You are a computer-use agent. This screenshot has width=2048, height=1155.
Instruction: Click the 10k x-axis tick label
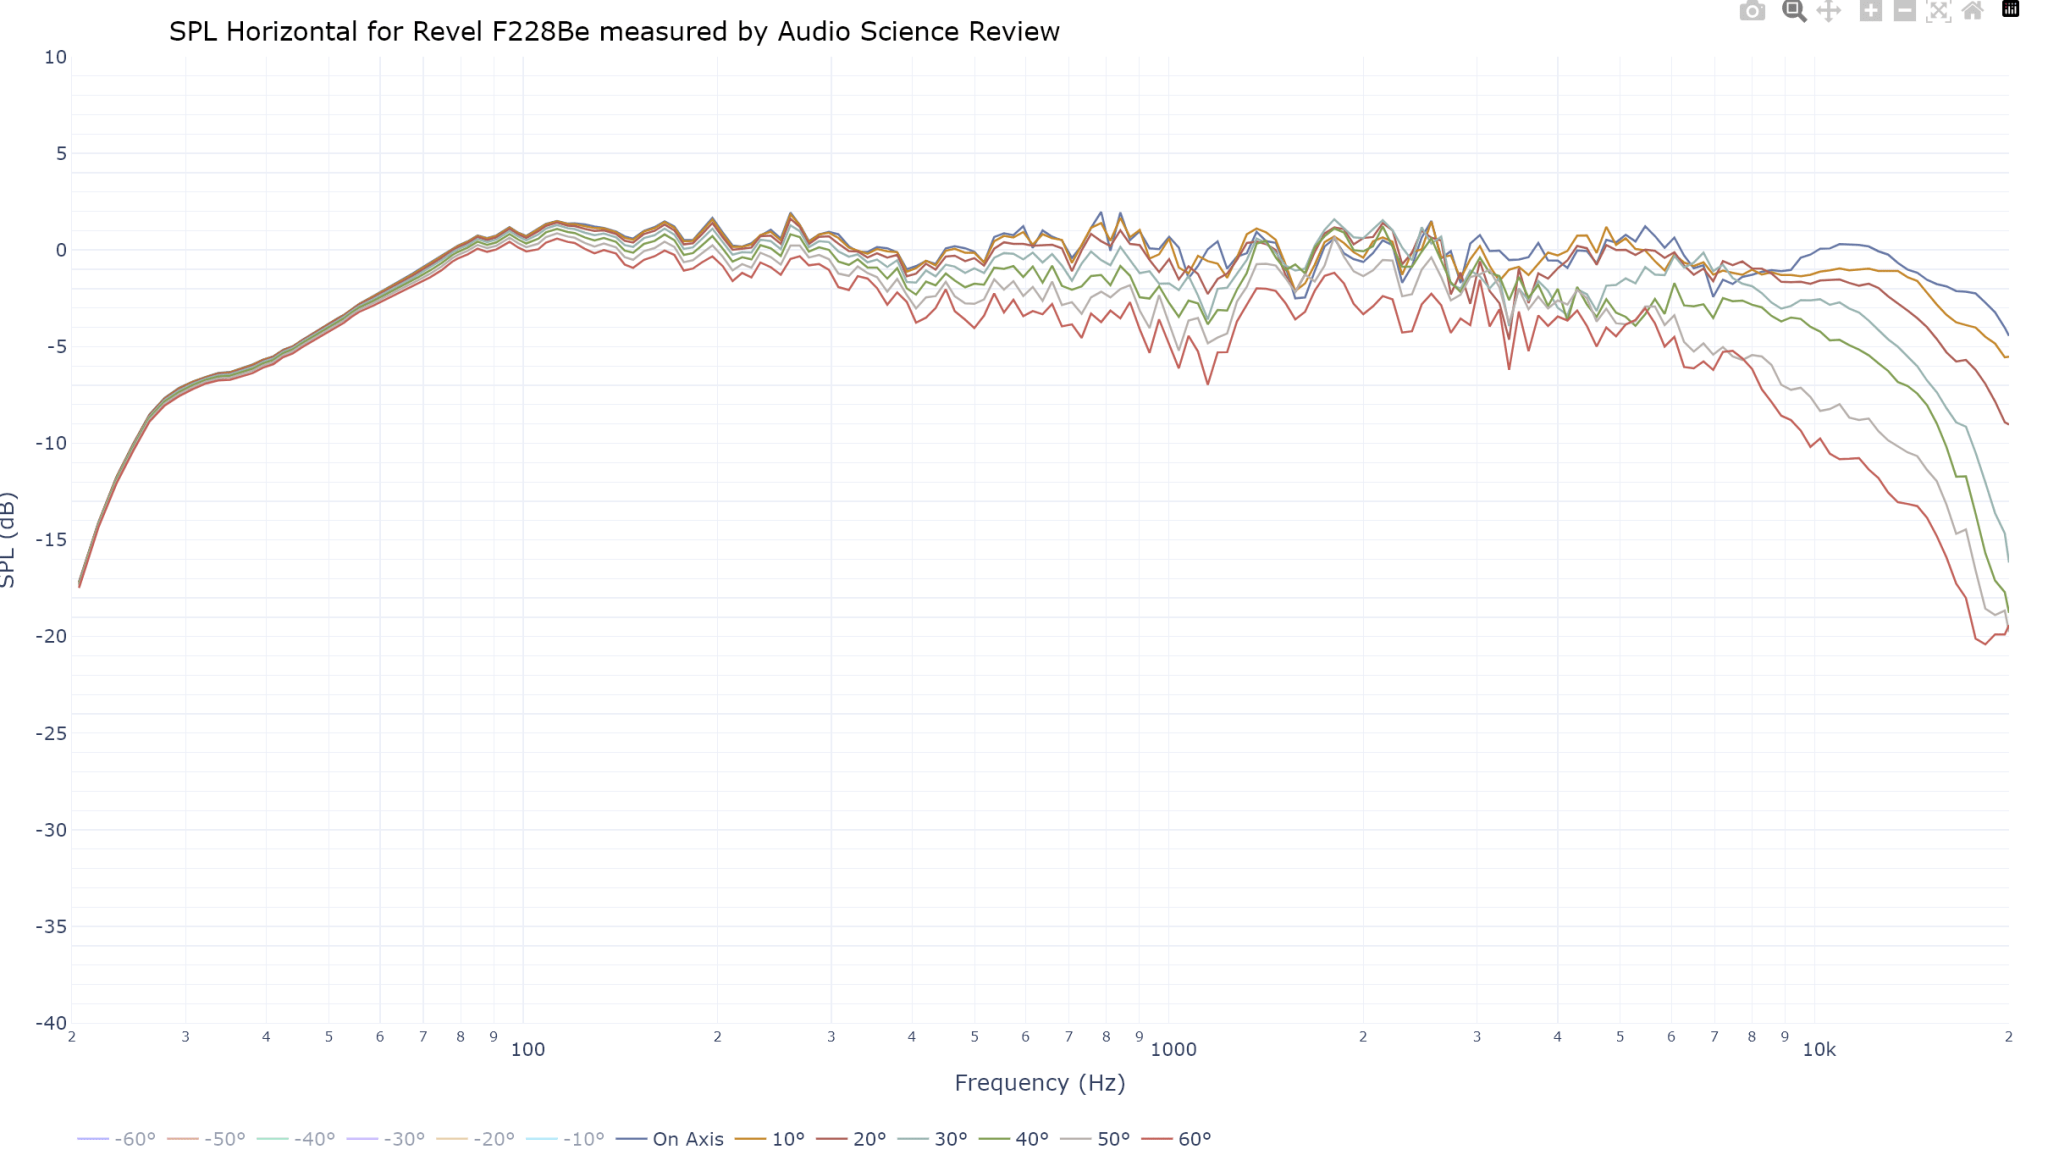pyautogui.click(x=1819, y=1050)
